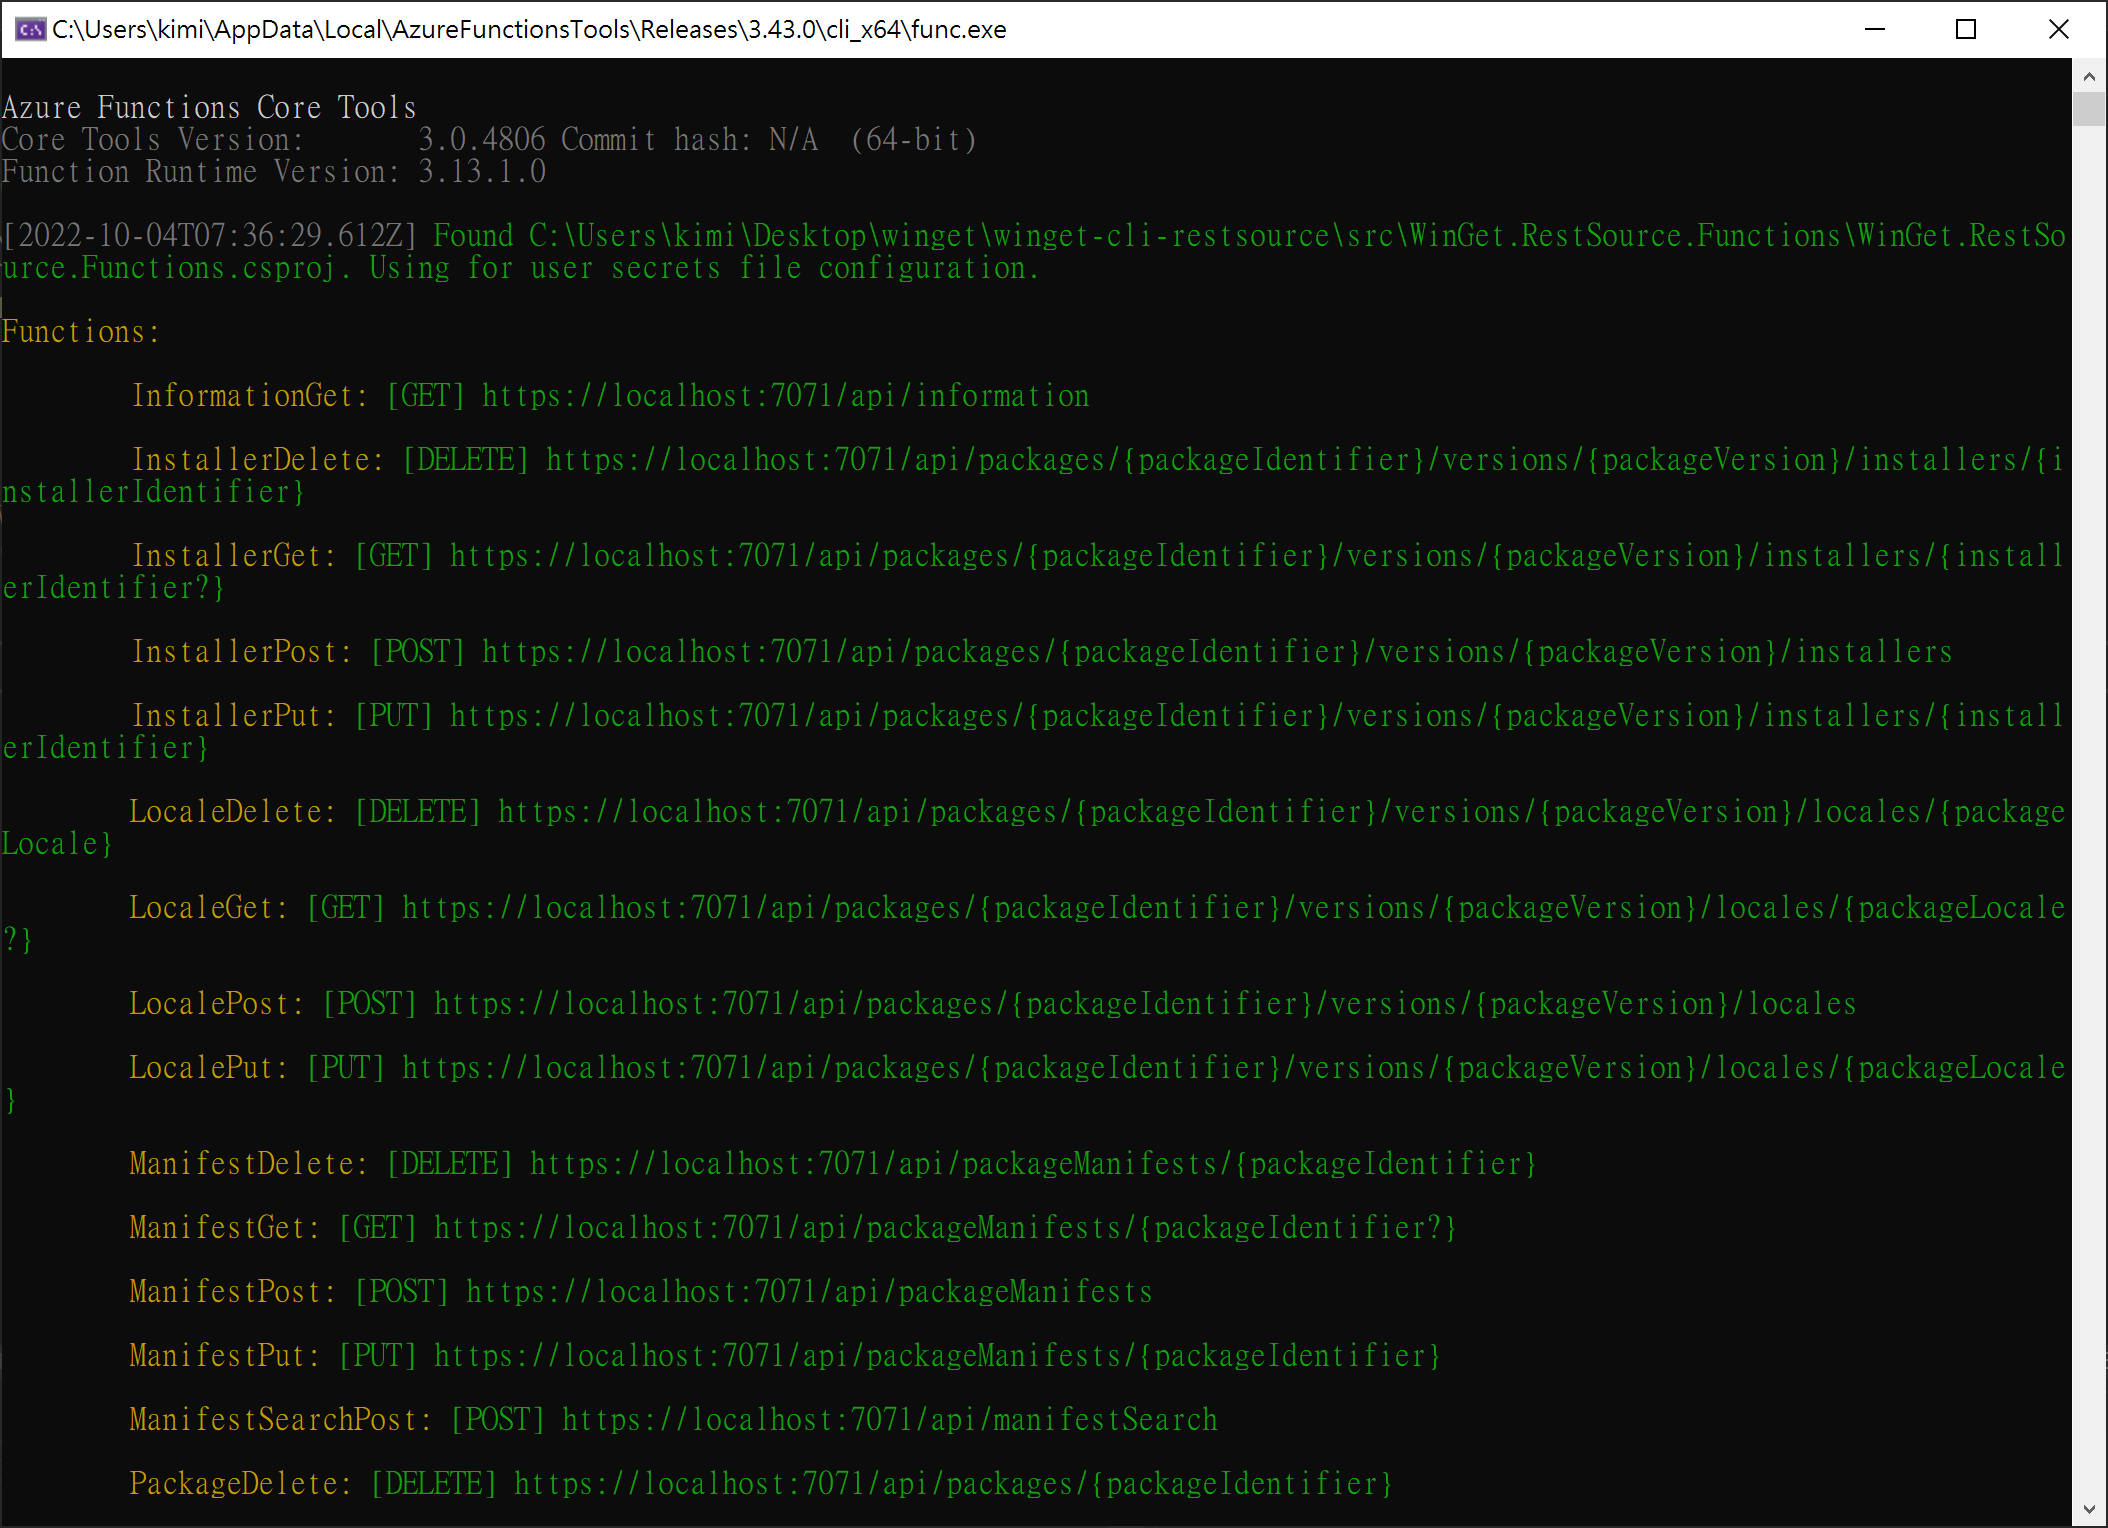Click the func.exe path in title bar

(529, 29)
